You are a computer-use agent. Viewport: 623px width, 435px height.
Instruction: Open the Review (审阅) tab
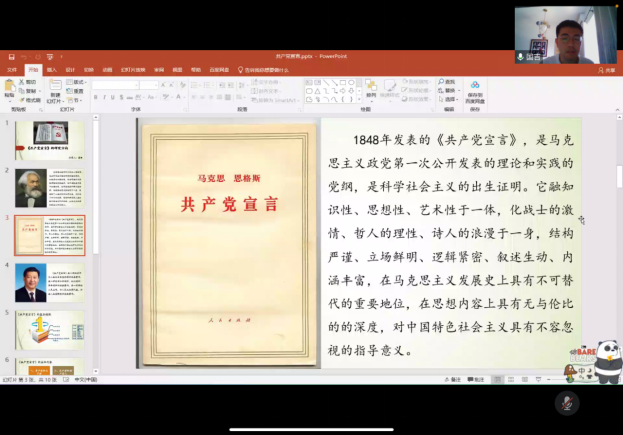[159, 70]
